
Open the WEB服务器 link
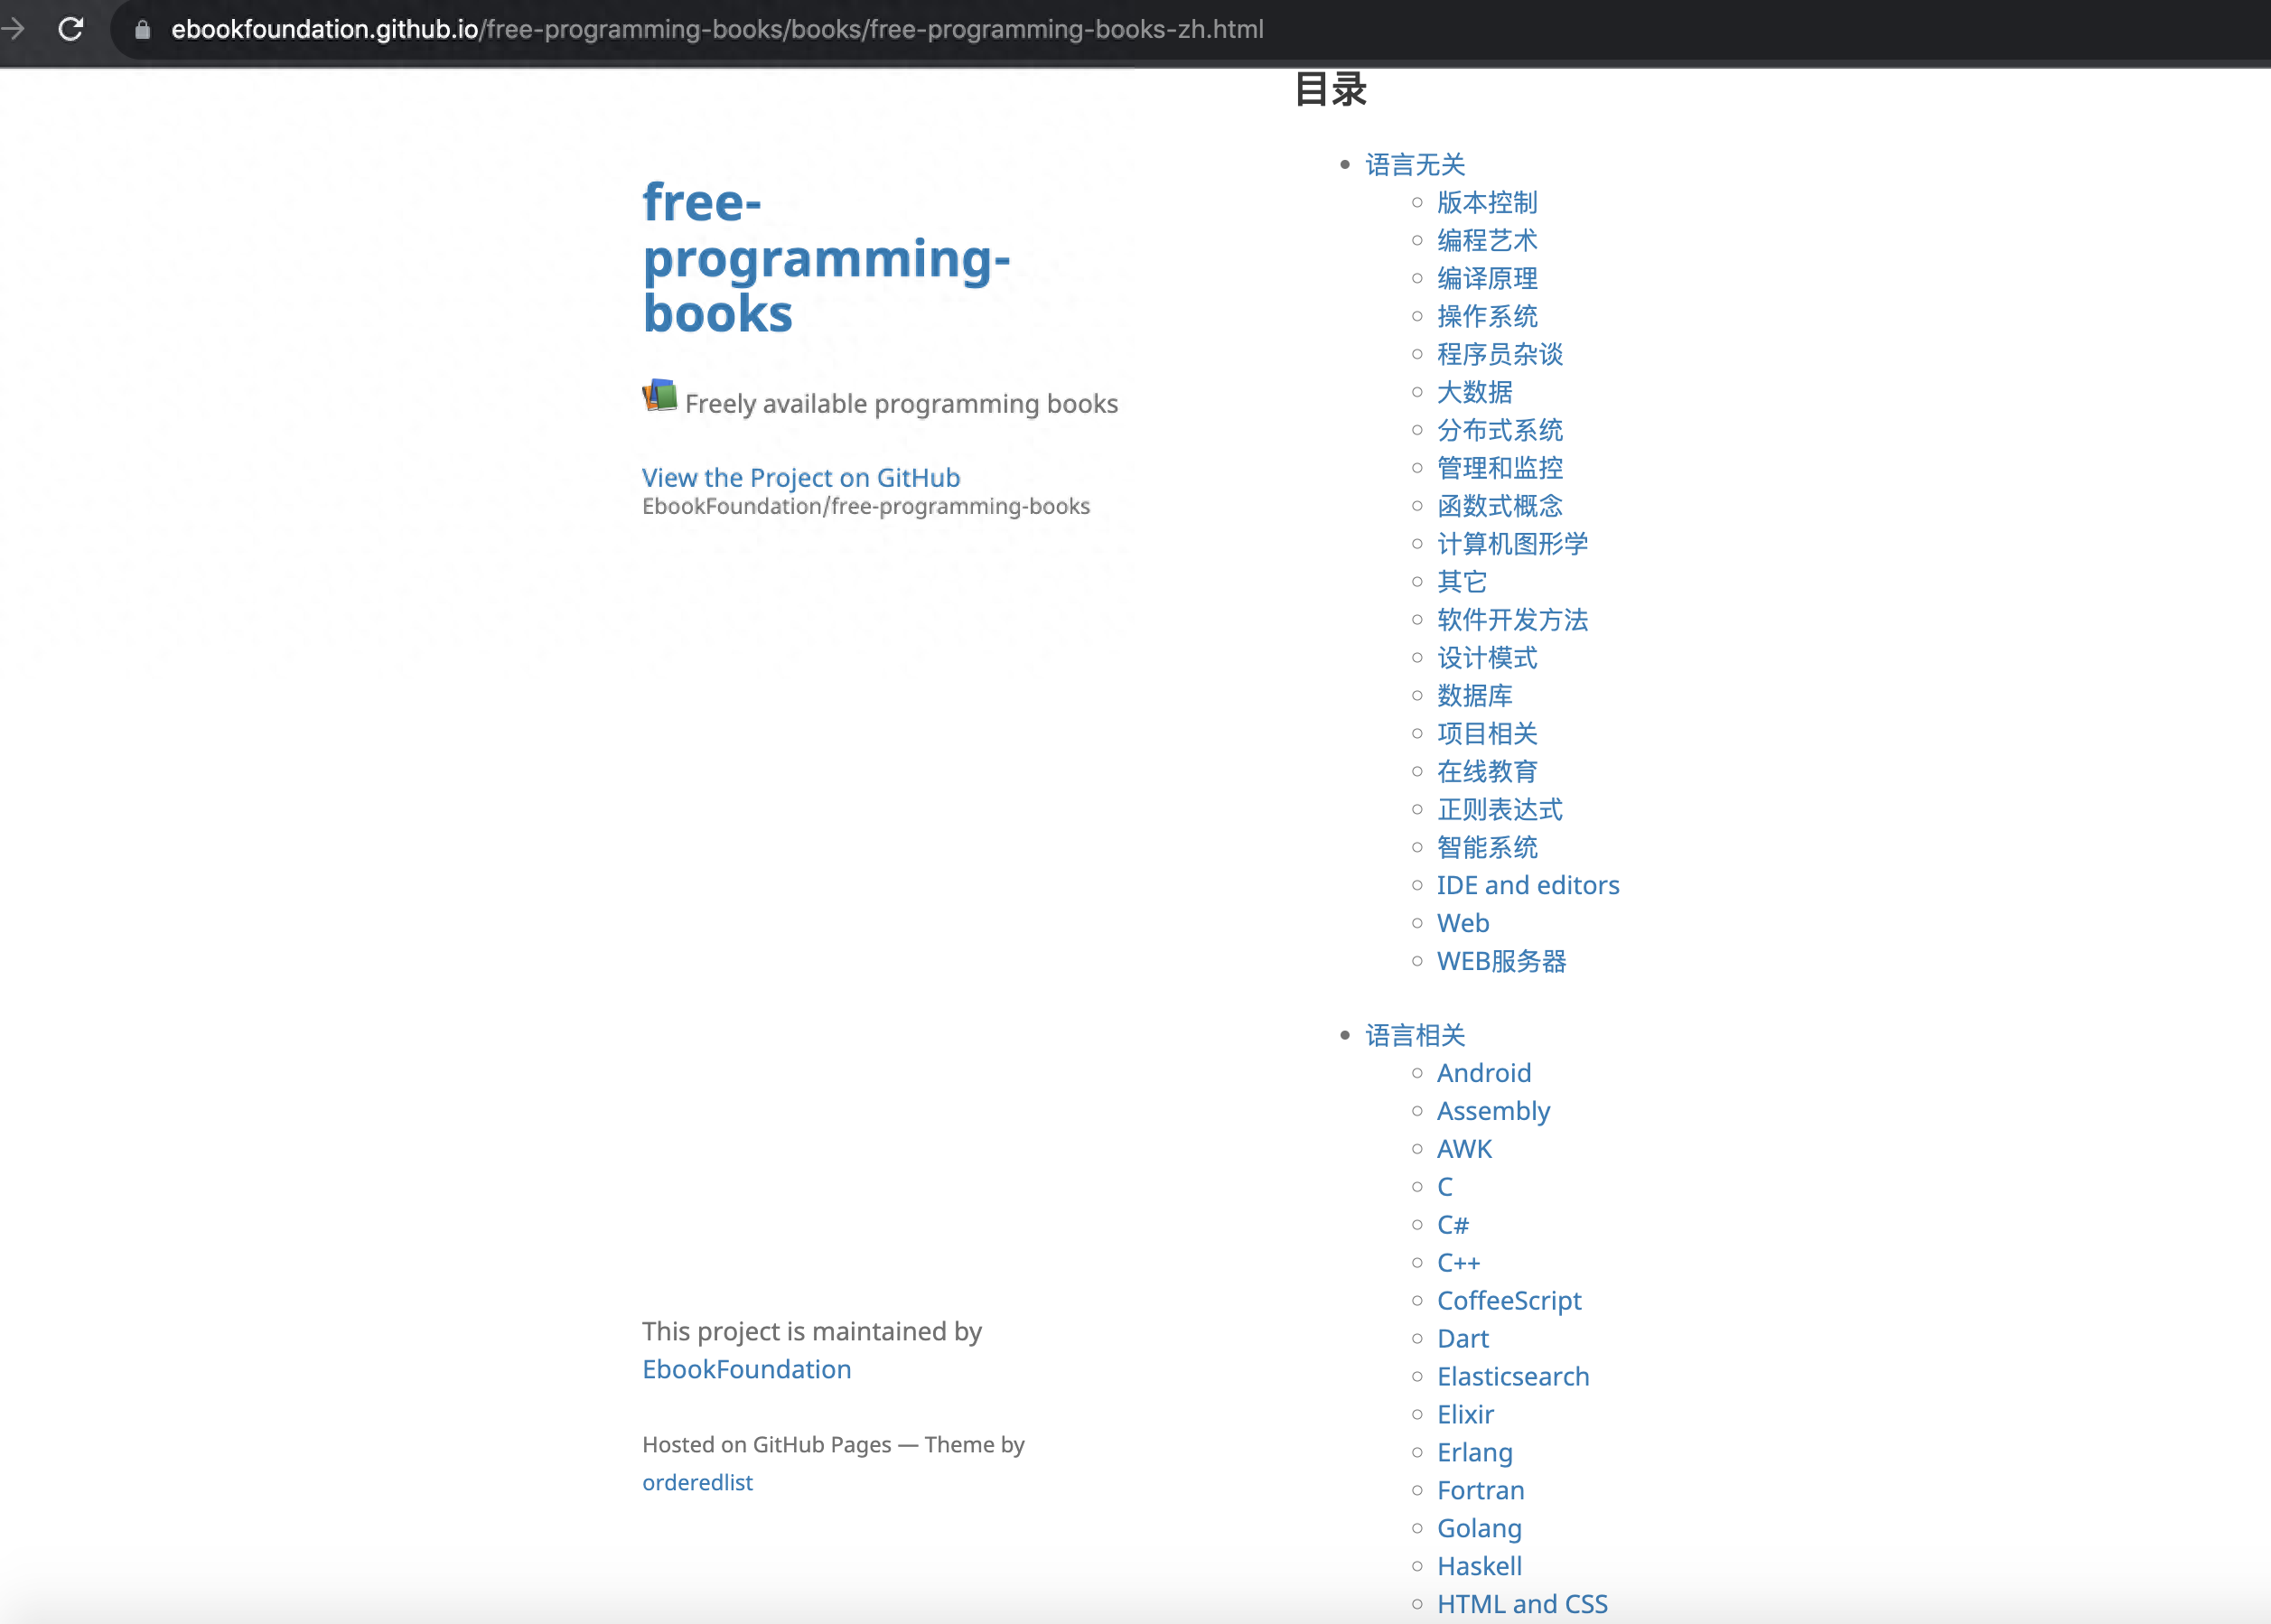(1501, 961)
